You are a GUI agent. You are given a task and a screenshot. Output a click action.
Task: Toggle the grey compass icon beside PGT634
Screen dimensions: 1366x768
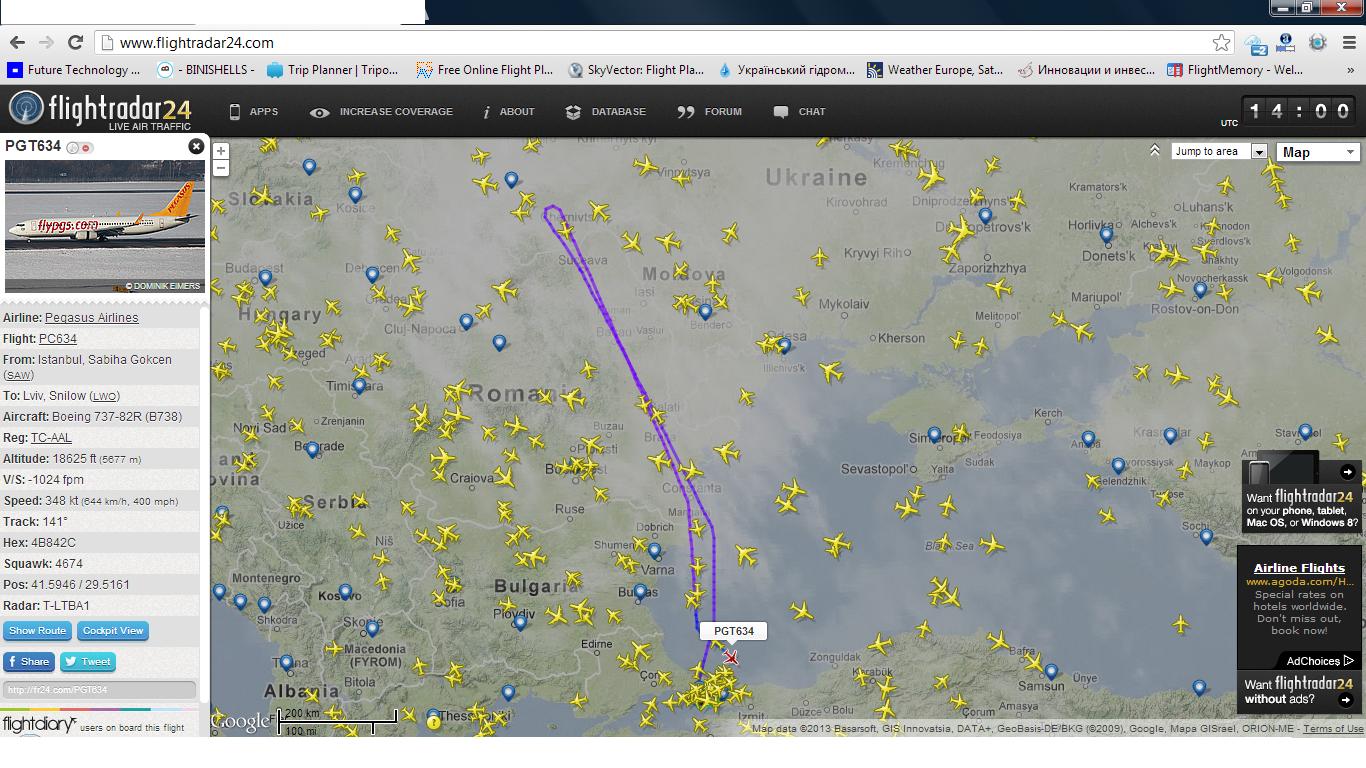73,147
